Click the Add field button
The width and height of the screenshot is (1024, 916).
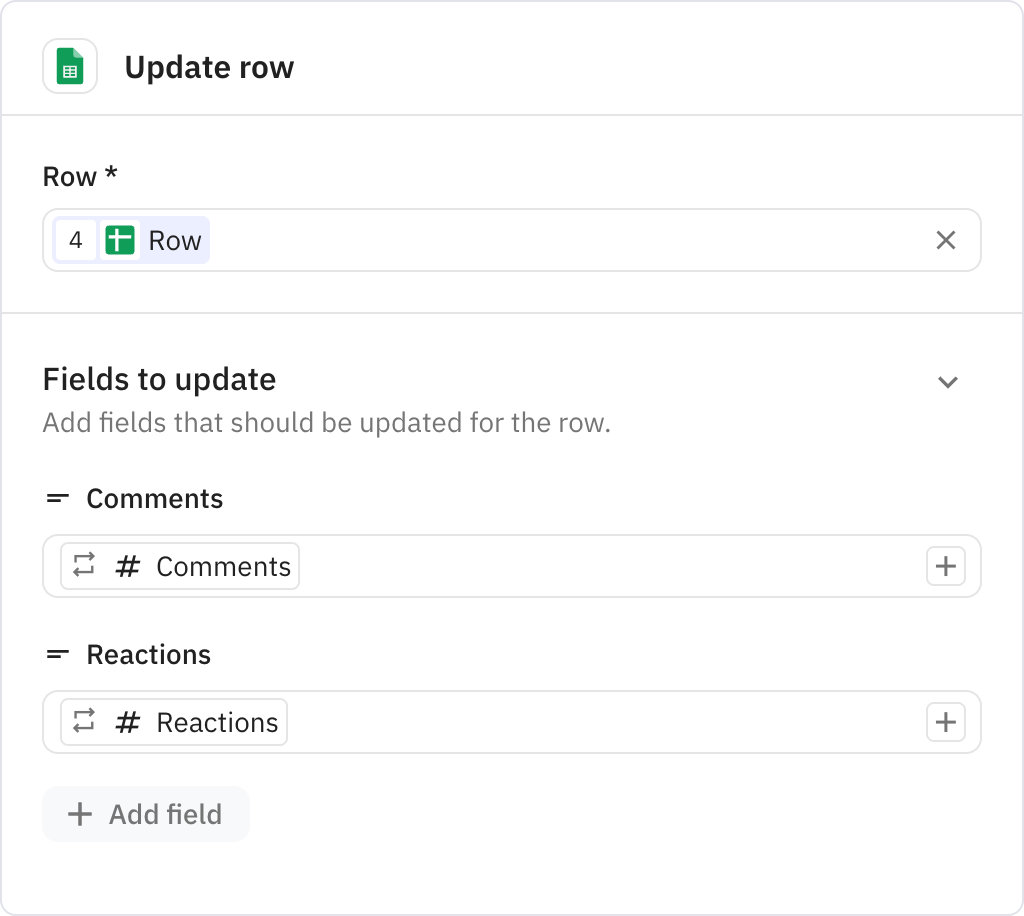pyautogui.click(x=146, y=814)
